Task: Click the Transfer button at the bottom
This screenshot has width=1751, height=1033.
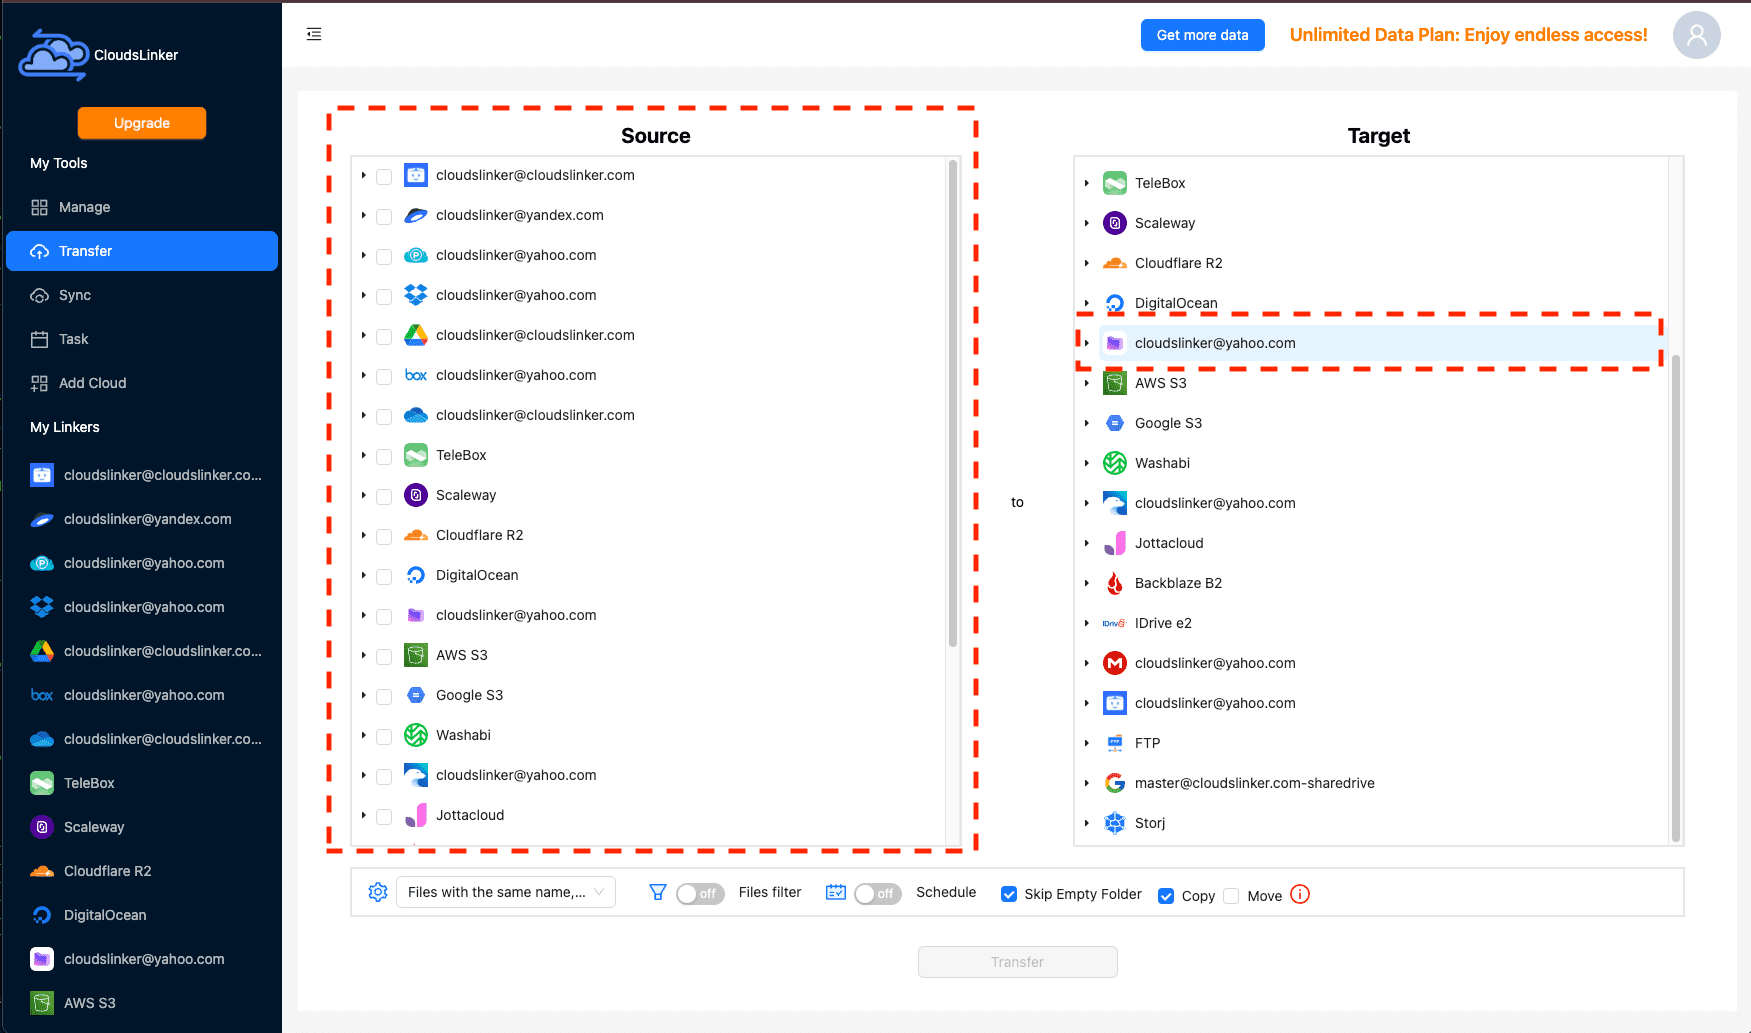Action: click(x=1018, y=962)
